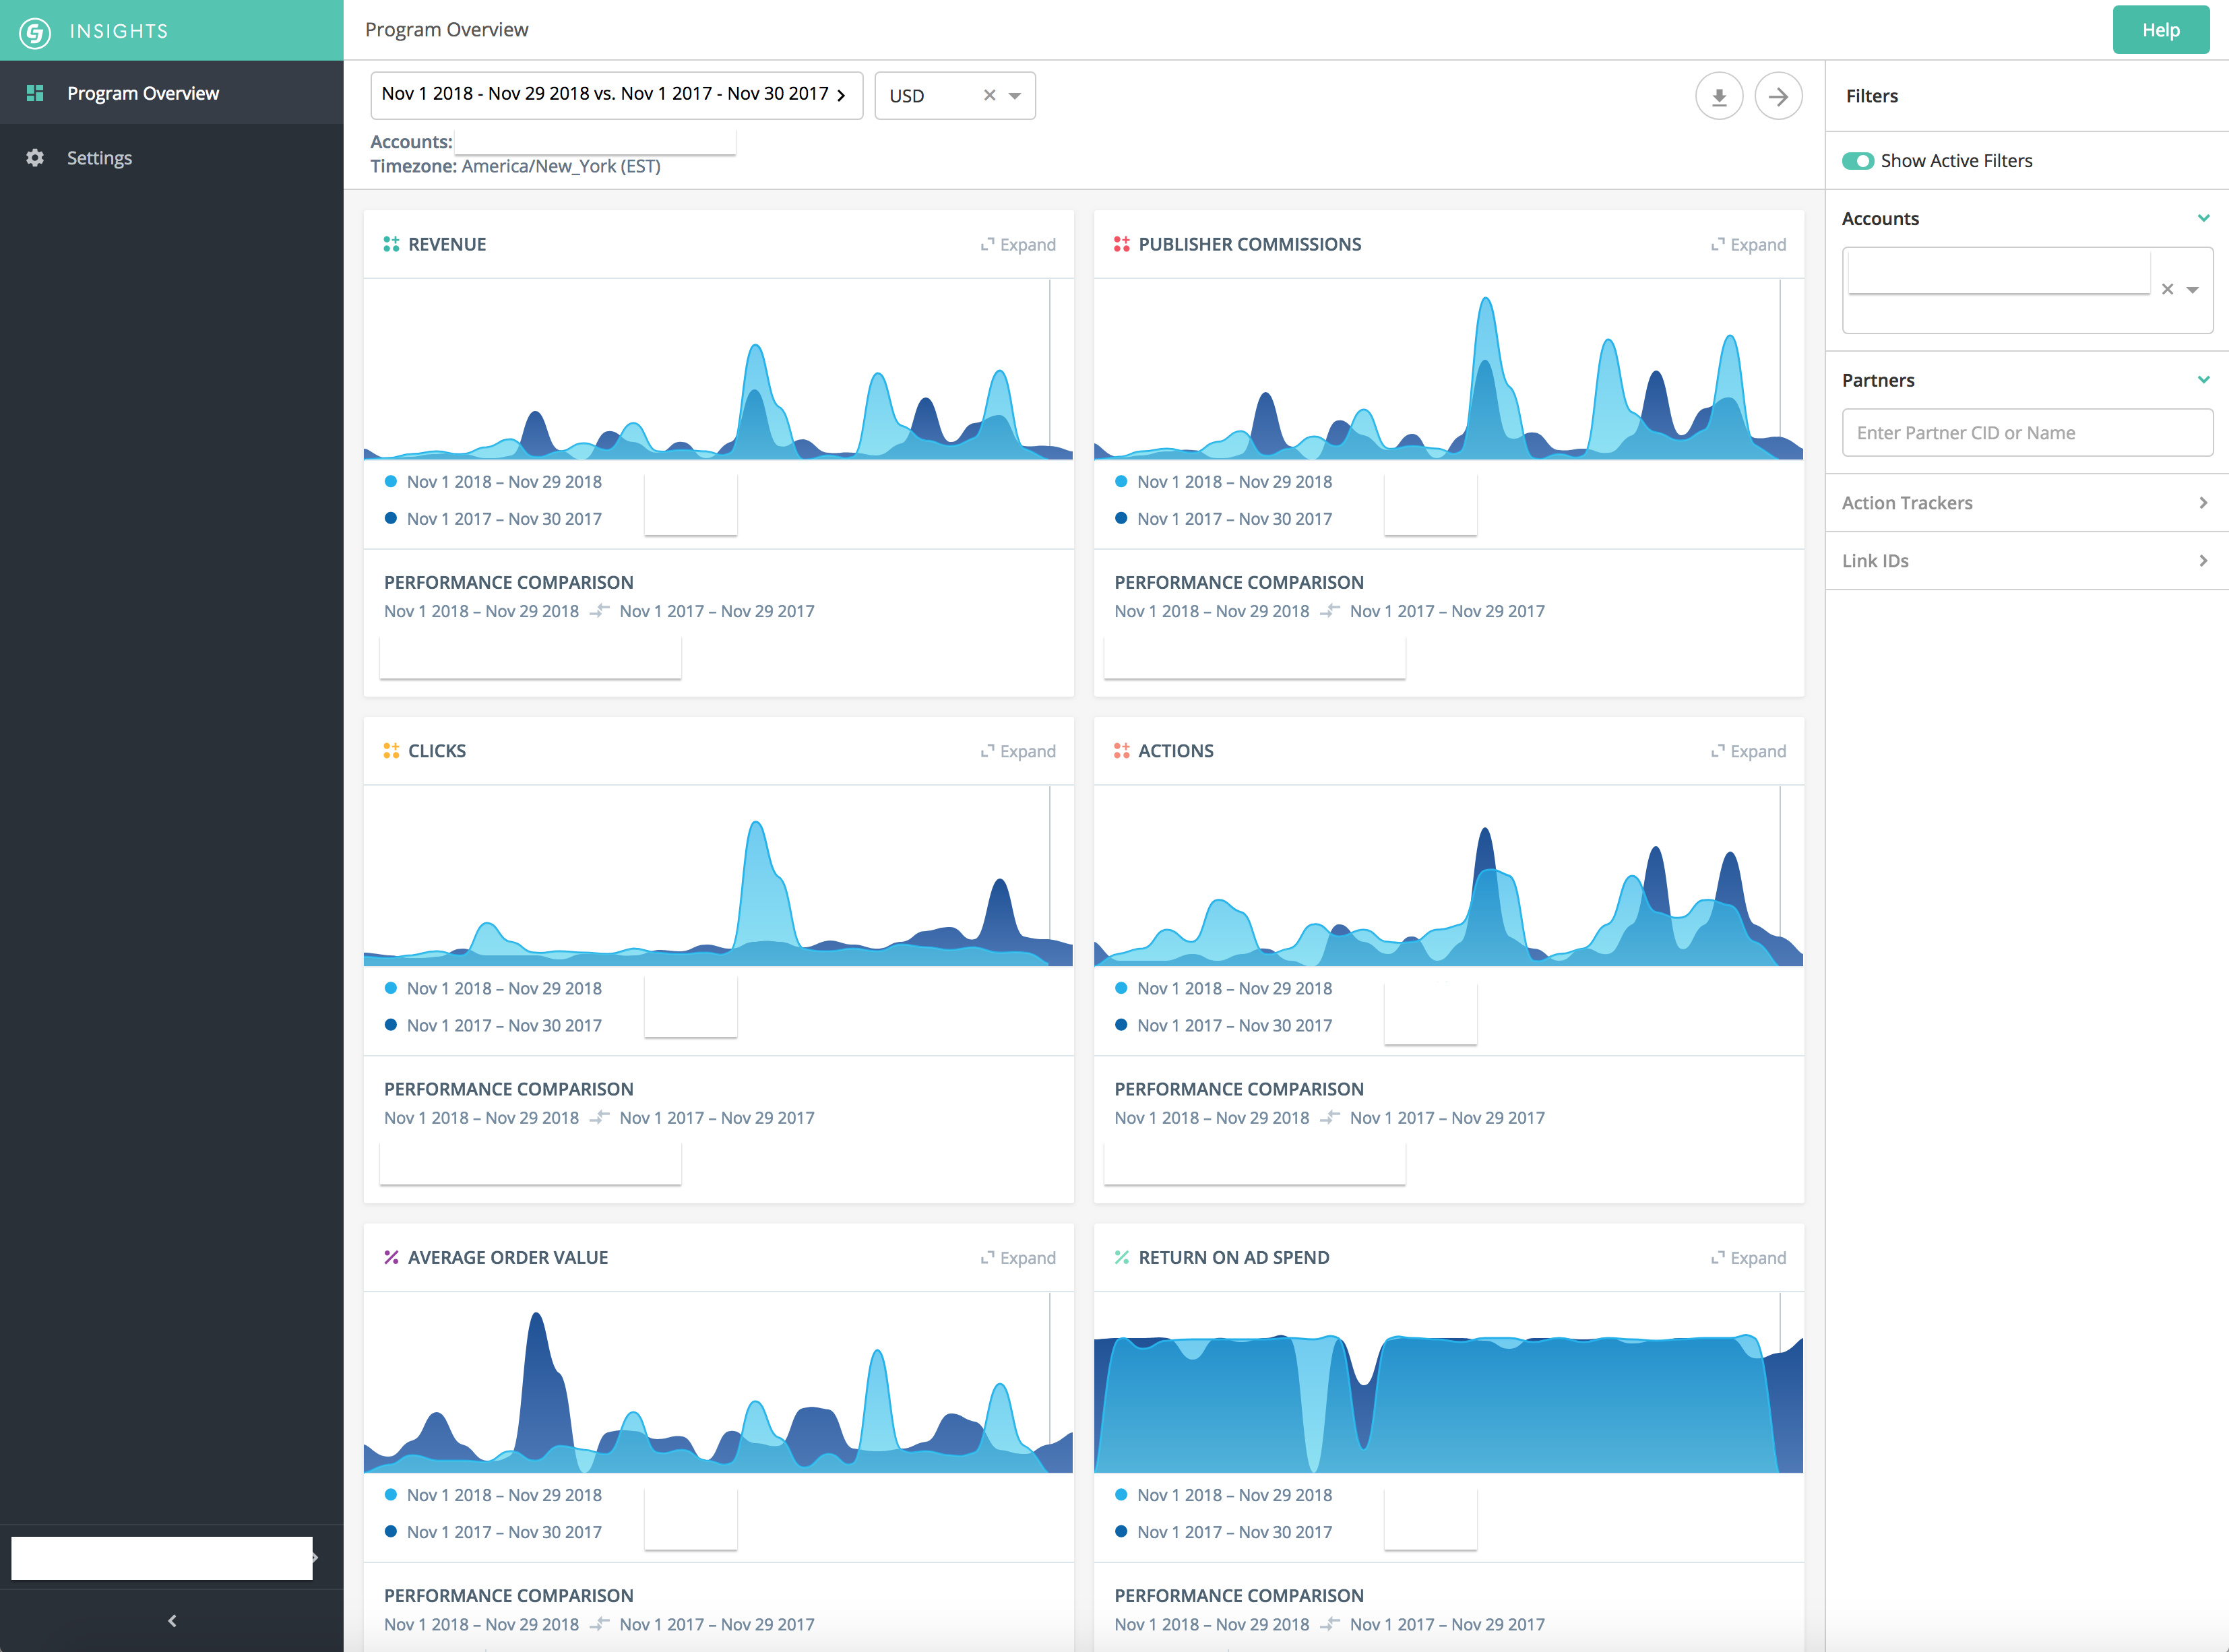Click the Enter Partner CID or Name field
Screen dimensions: 2229x1652
click(2027, 433)
